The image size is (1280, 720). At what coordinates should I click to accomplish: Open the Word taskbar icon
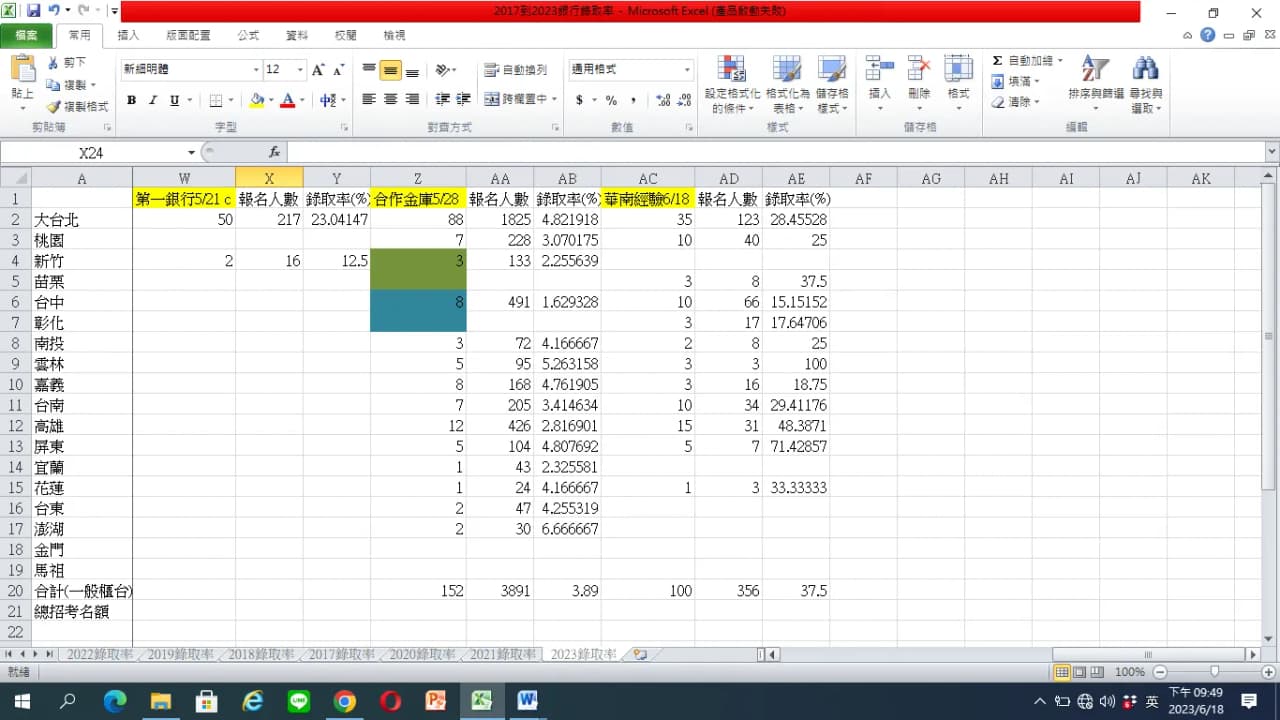(x=527, y=701)
